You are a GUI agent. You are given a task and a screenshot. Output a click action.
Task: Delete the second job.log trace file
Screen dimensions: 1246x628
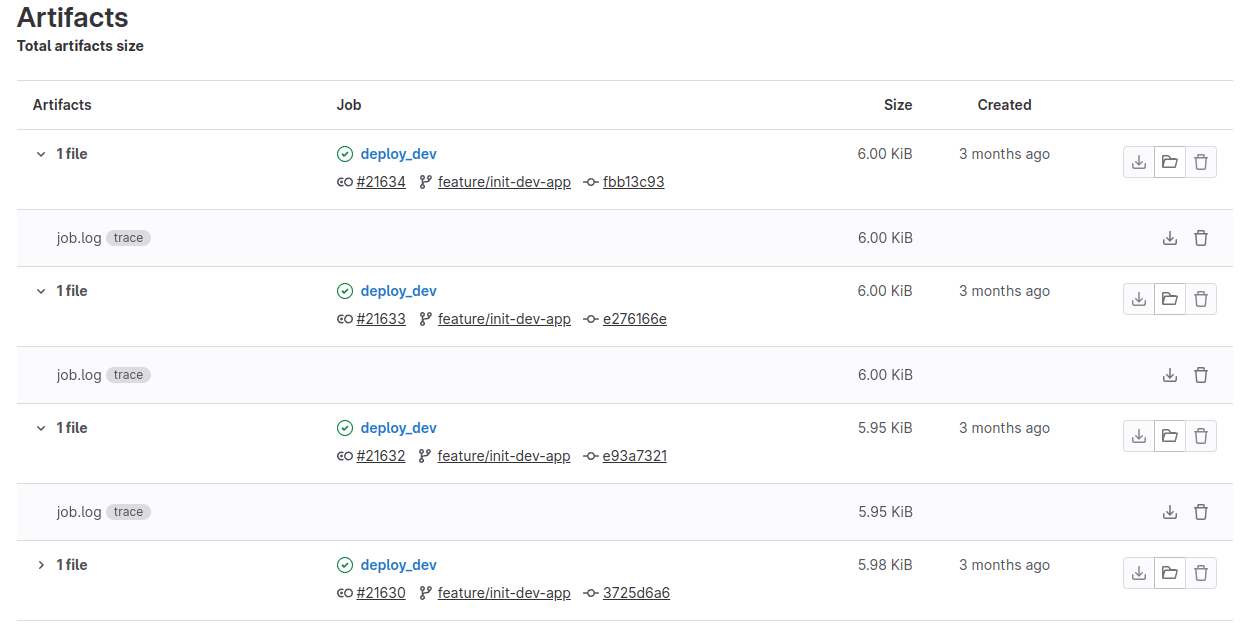(x=1201, y=375)
